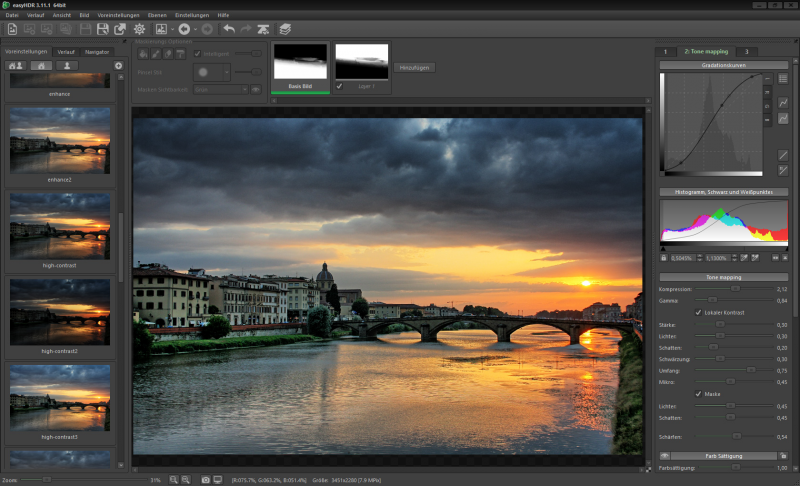Open the Masken Sichtbarkeit dropdown
The width and height of the screenshot is (800, 486).
(x=222, y=89)
